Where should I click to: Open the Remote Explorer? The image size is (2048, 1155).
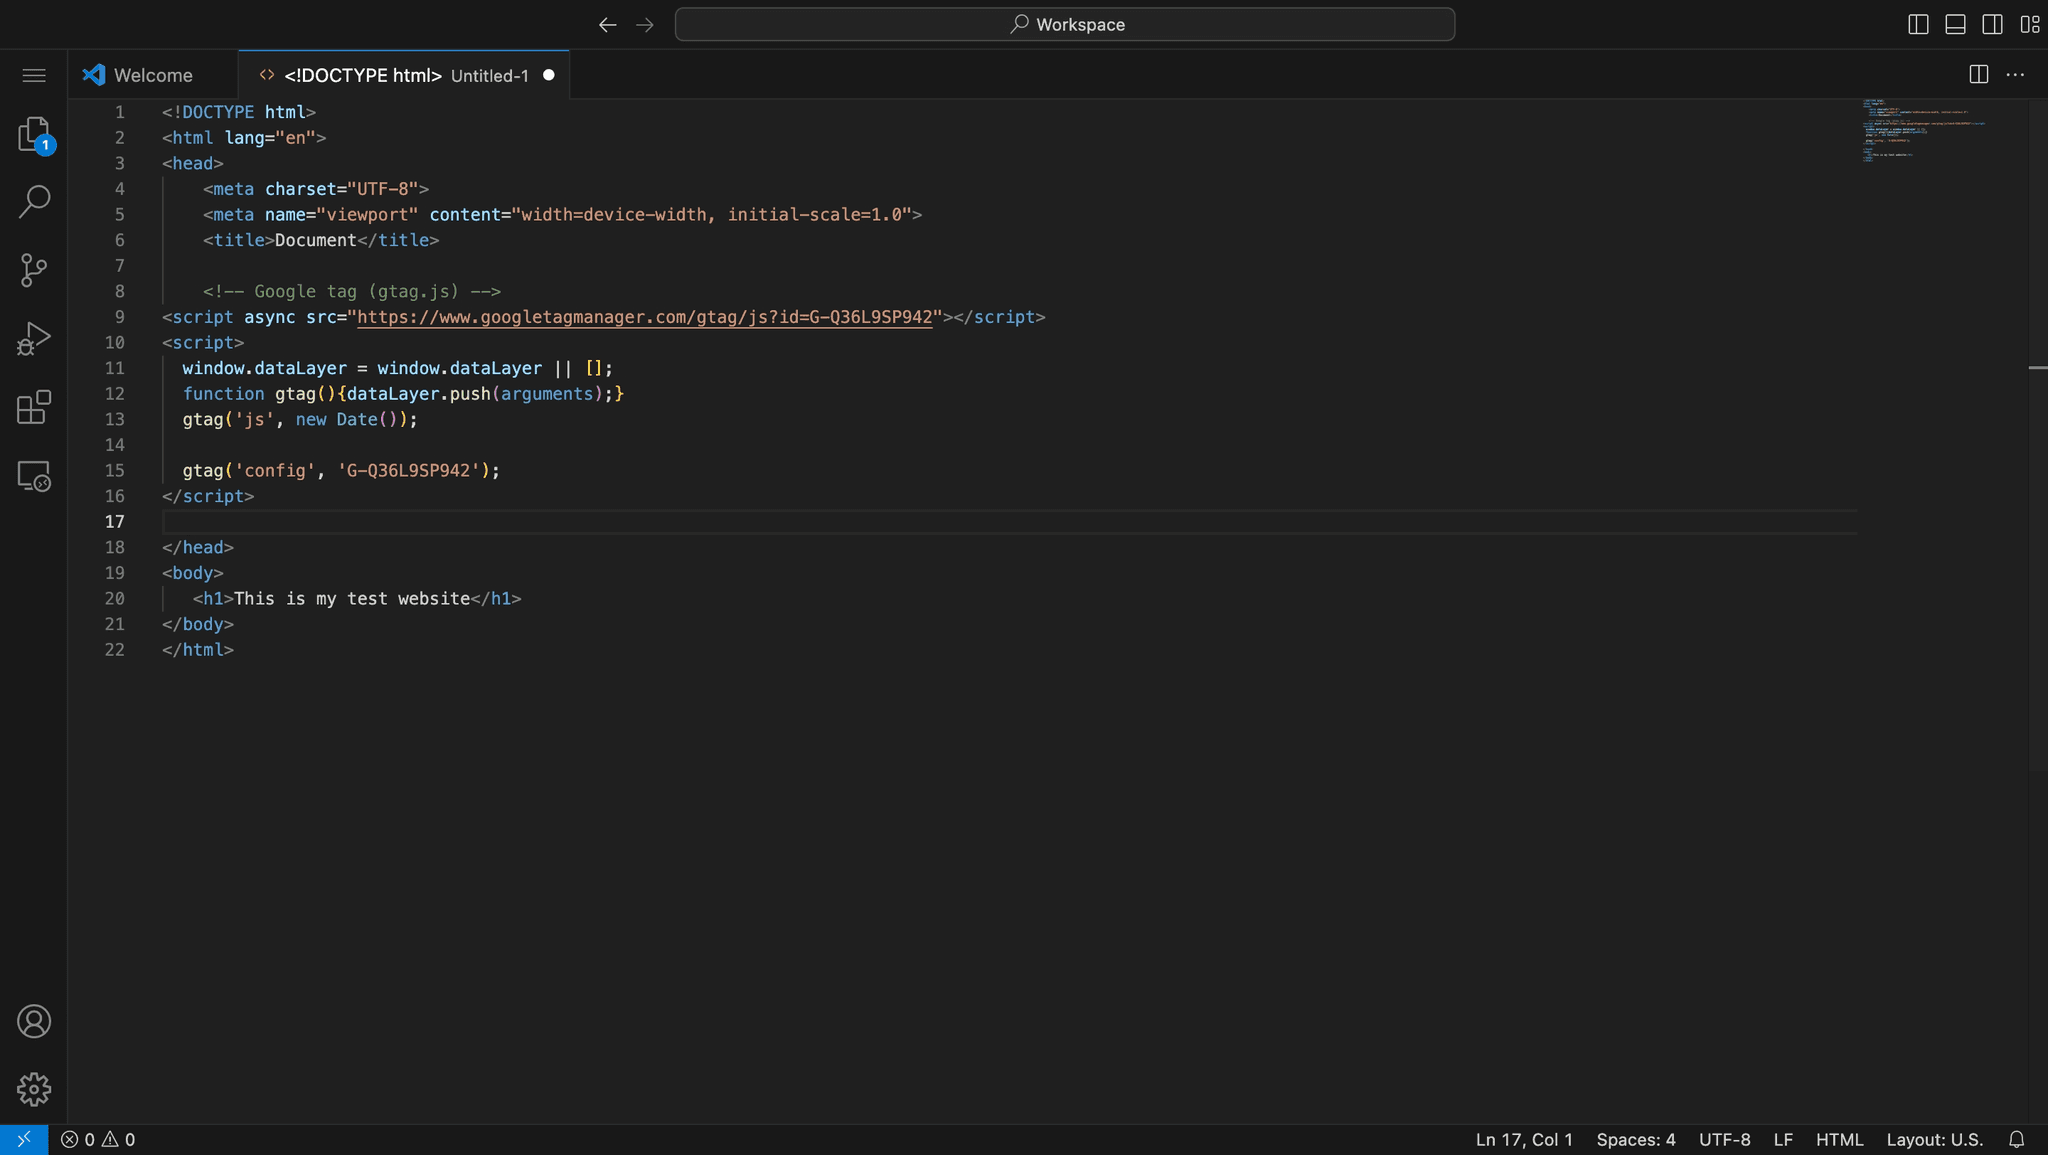click(x=33, y=477)
